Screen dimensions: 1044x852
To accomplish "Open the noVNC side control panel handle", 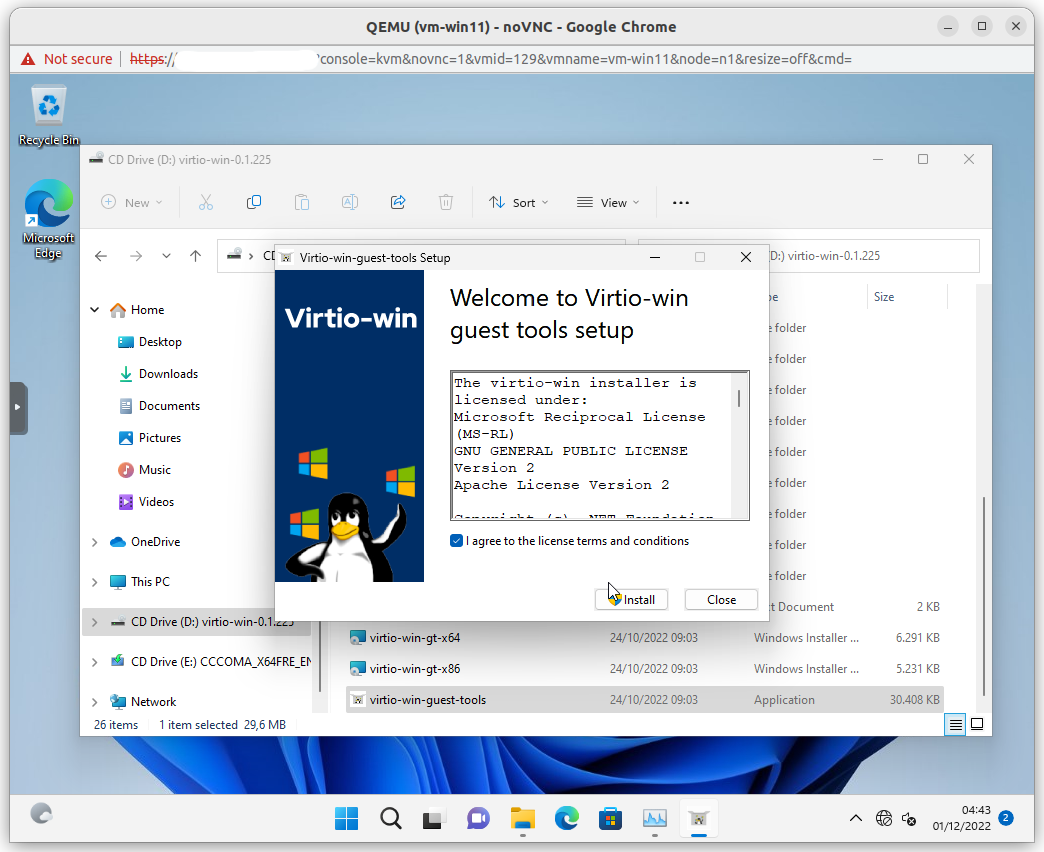I will click(18, 407).
